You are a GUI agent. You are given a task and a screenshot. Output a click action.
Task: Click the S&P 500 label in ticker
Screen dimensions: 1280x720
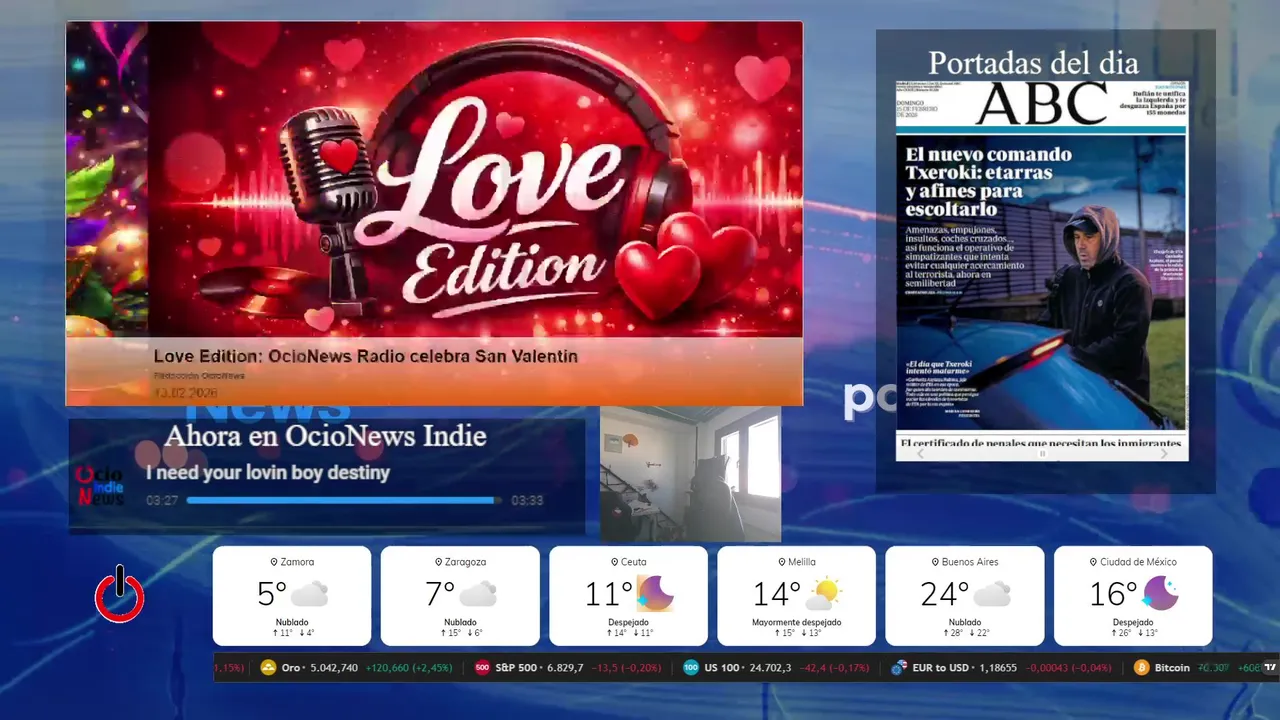(x=516, y=668)
